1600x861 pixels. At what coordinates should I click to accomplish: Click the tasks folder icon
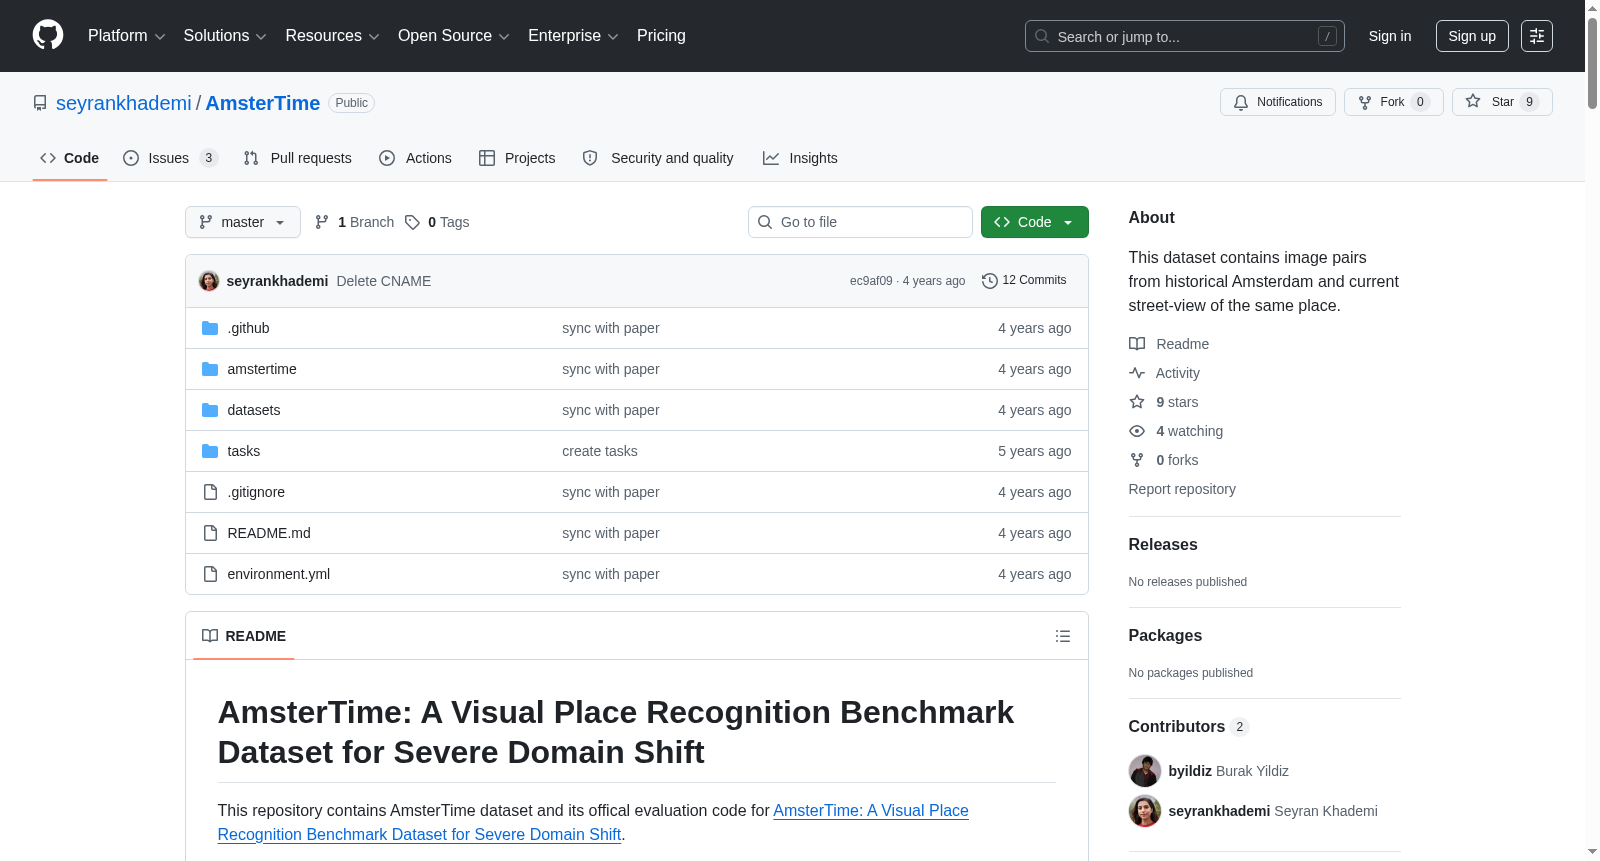click(x=210, y=451)
